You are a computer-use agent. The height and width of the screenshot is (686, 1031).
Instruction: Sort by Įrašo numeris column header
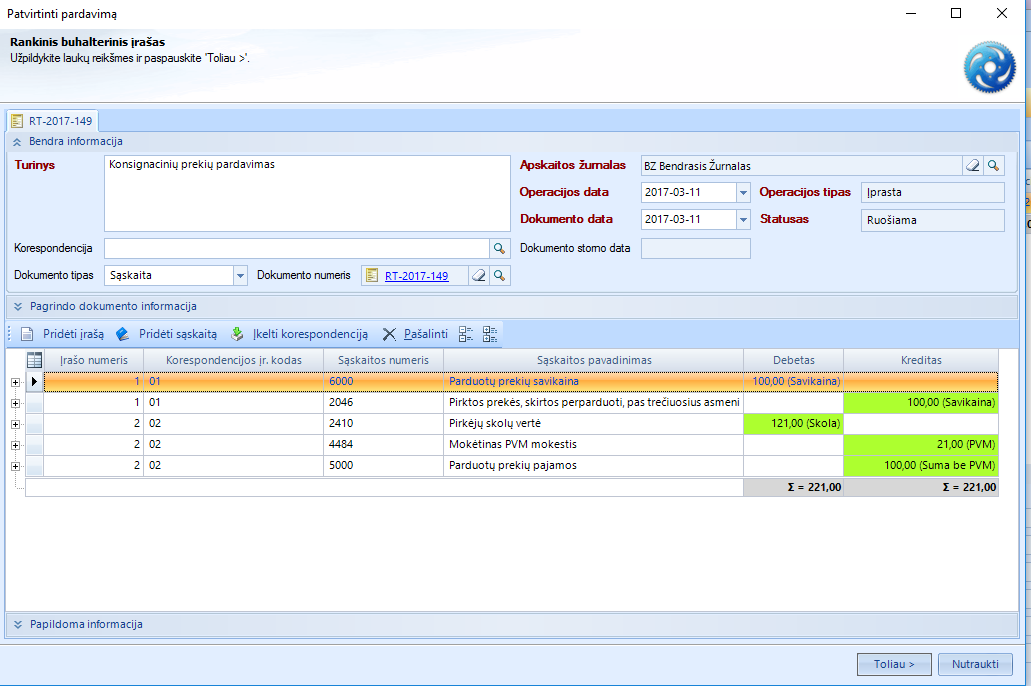pos(93,360)
